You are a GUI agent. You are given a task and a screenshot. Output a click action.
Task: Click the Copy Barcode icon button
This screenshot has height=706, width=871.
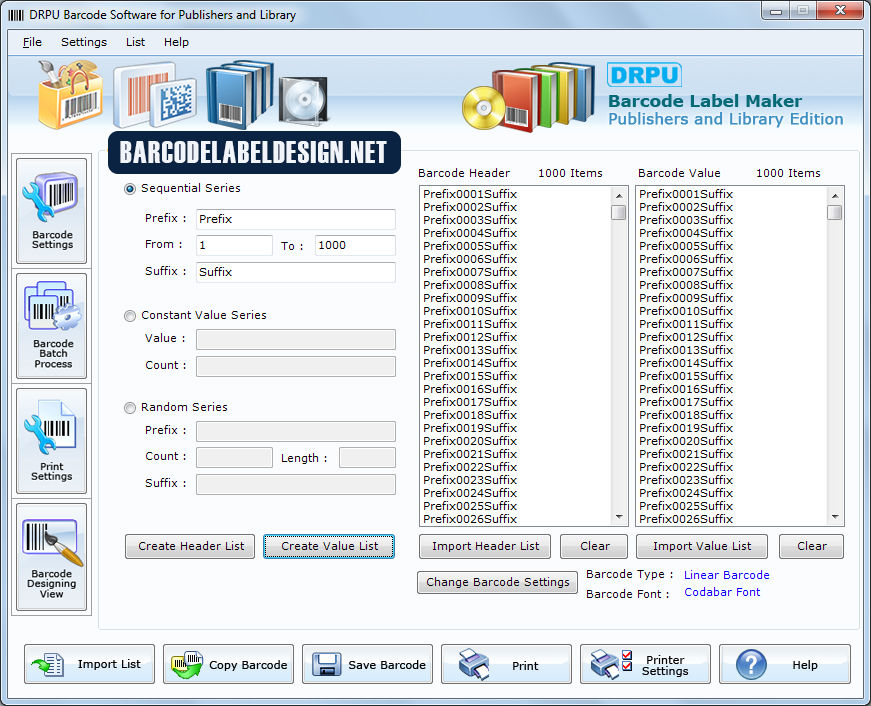228,664
